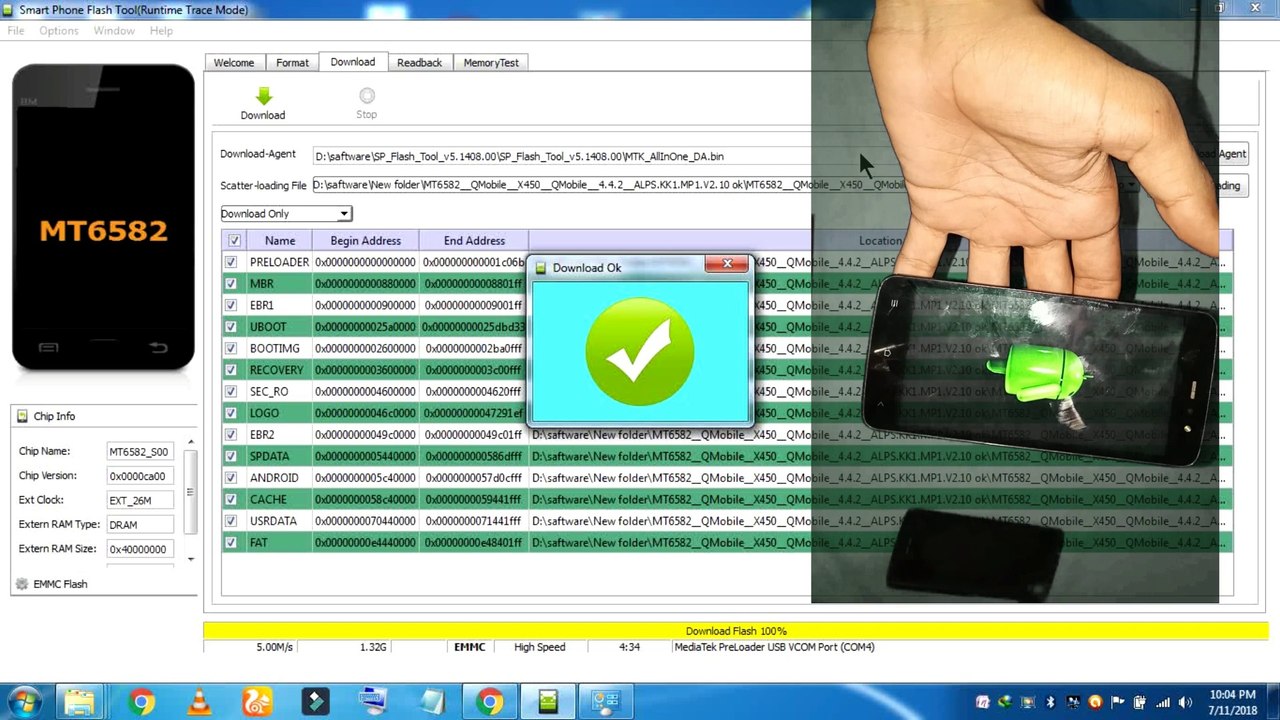Close the Download Ok dialog
Image resolution: width=1280 pixels, height=720 pixels.
click(x=727, y=265)
